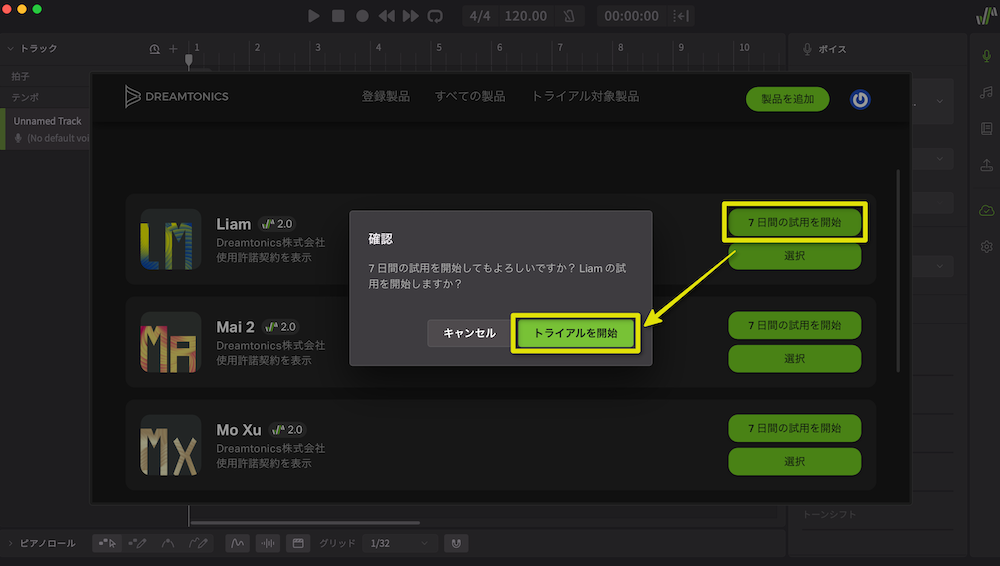
Task: Click the product list vertical scrollbar
Action: tap(899, 271)
